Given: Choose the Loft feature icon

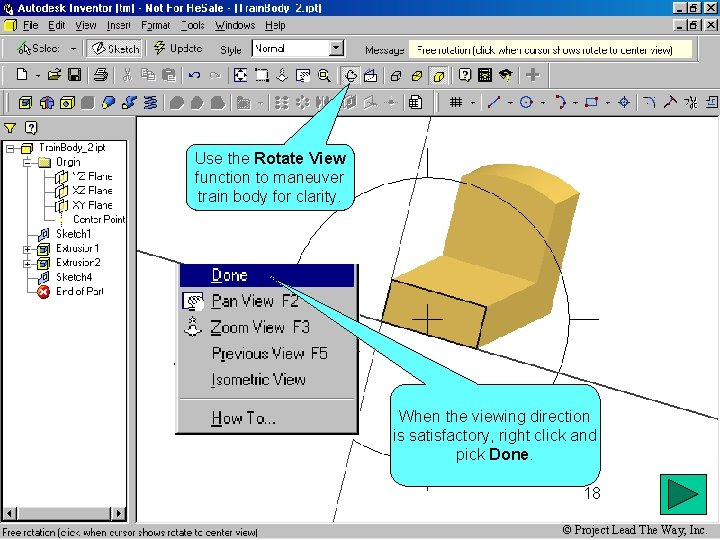Looking at the screenshot, I should point(108,102).
